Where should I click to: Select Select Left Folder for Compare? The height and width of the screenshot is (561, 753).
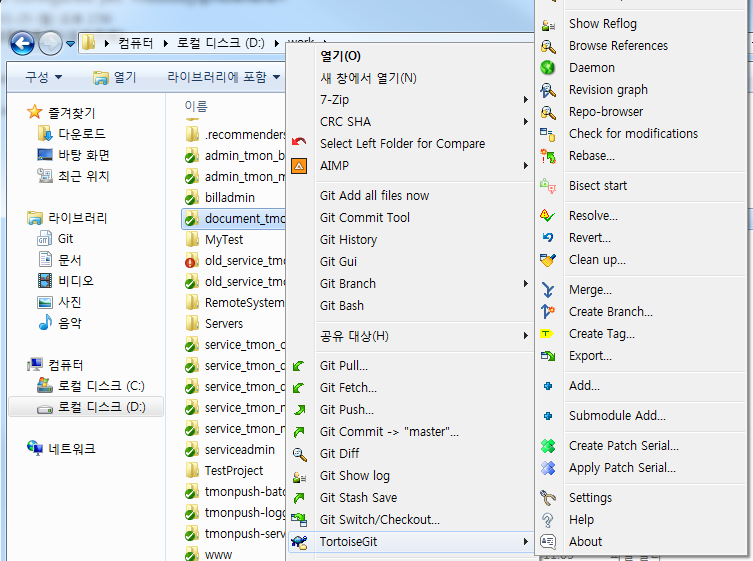[402, 144]
